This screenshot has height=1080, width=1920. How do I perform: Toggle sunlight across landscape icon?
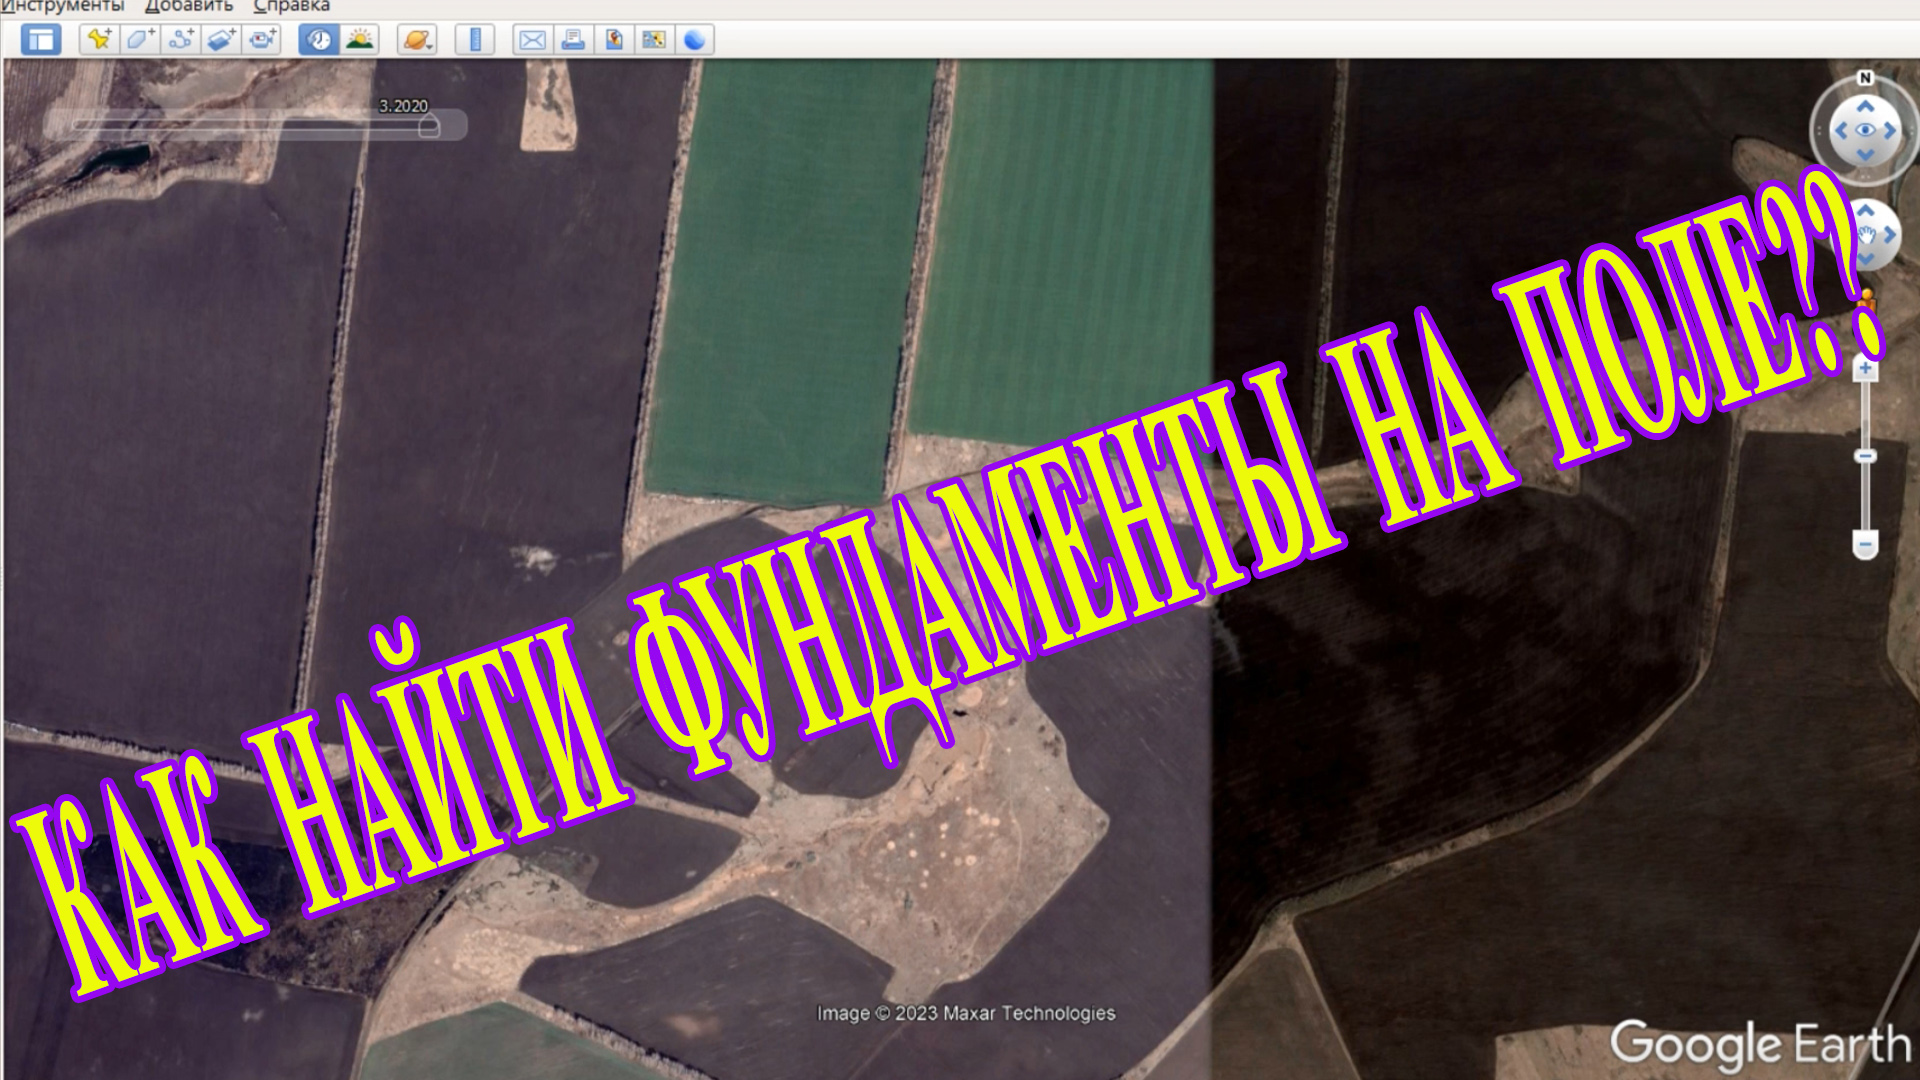[x=359, y=40]
